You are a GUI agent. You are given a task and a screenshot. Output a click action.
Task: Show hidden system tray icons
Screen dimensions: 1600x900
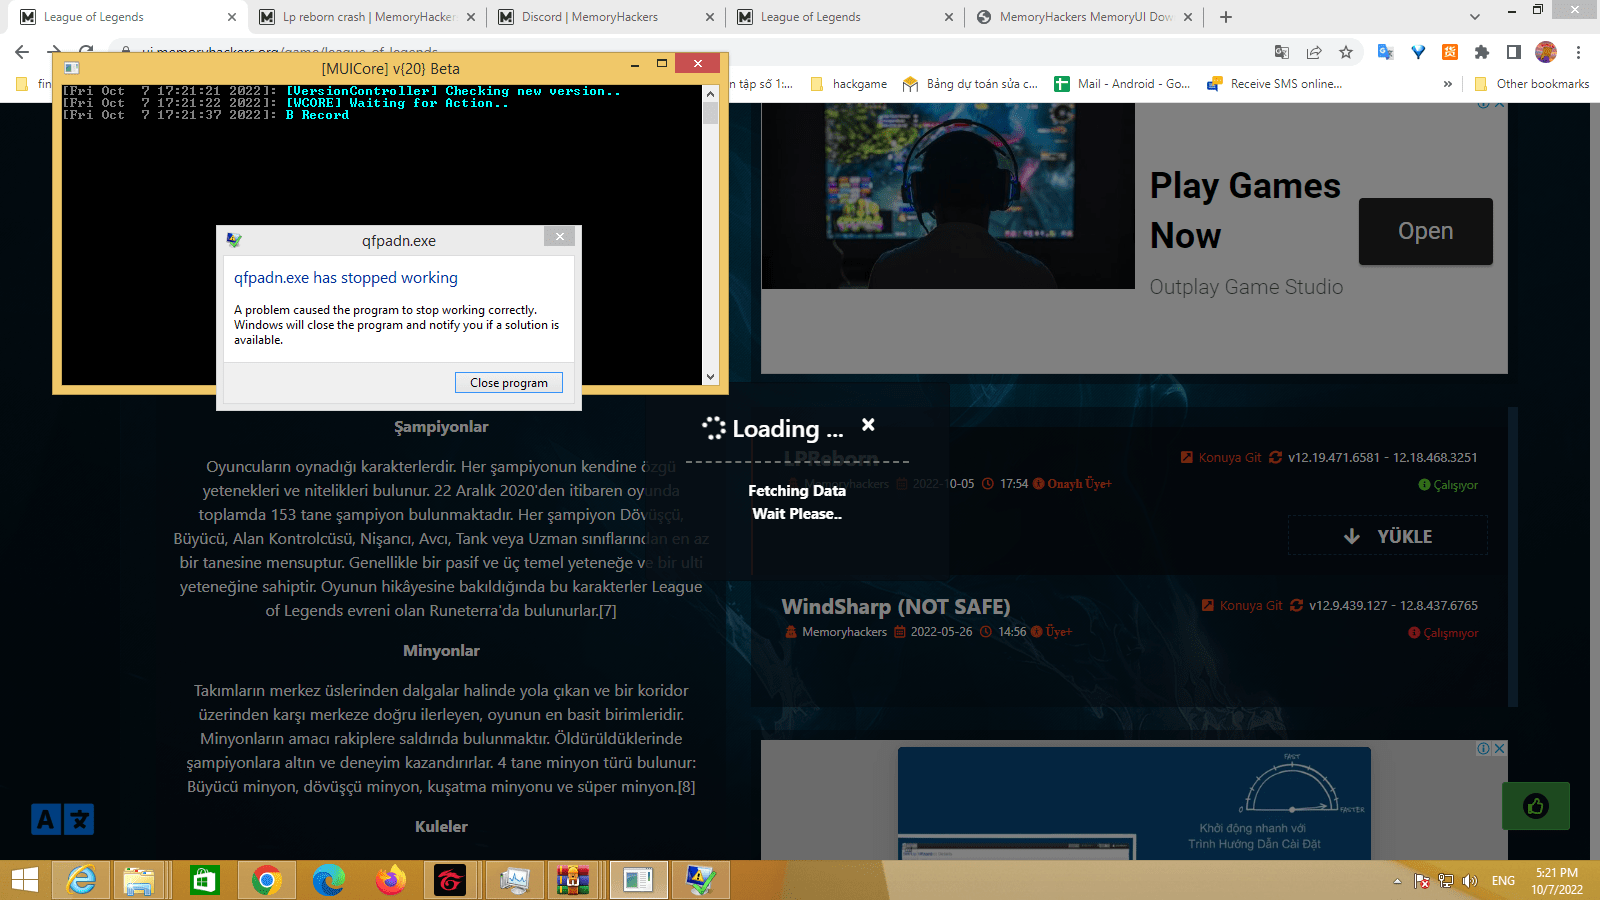pyautogui.click(x=1397, y=881)
